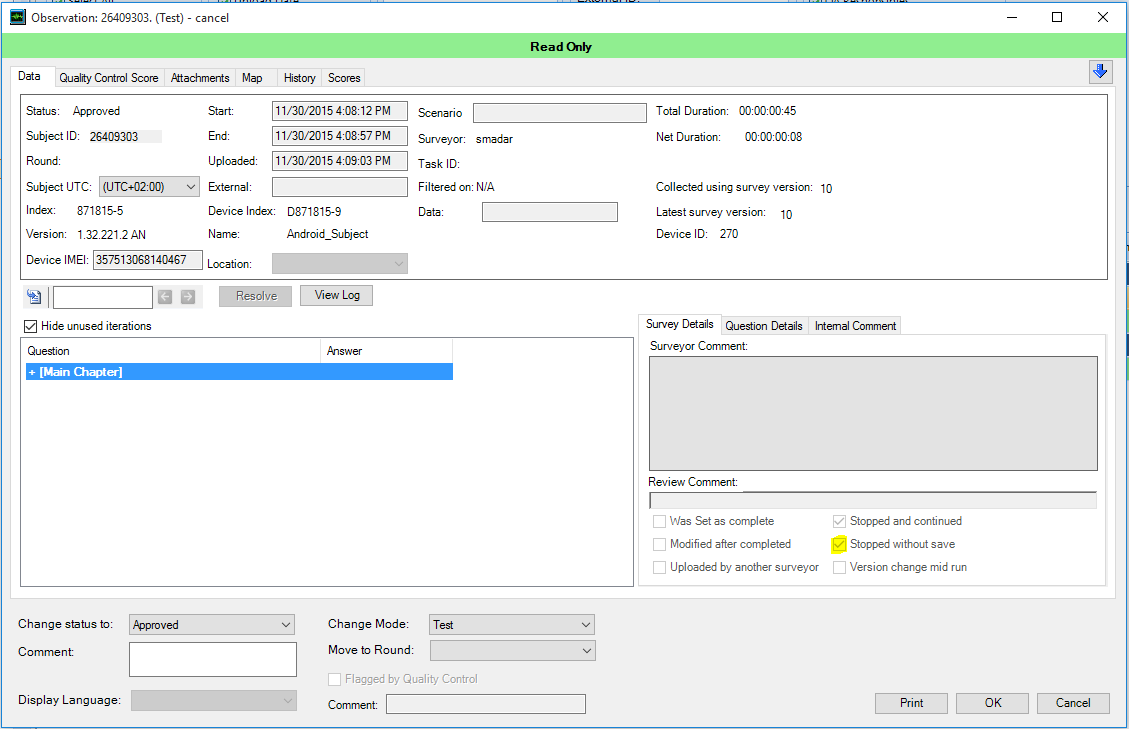Click the blue download arrow icon
The height and width of the screenshot is (729, 1129).
[1099, 71]
